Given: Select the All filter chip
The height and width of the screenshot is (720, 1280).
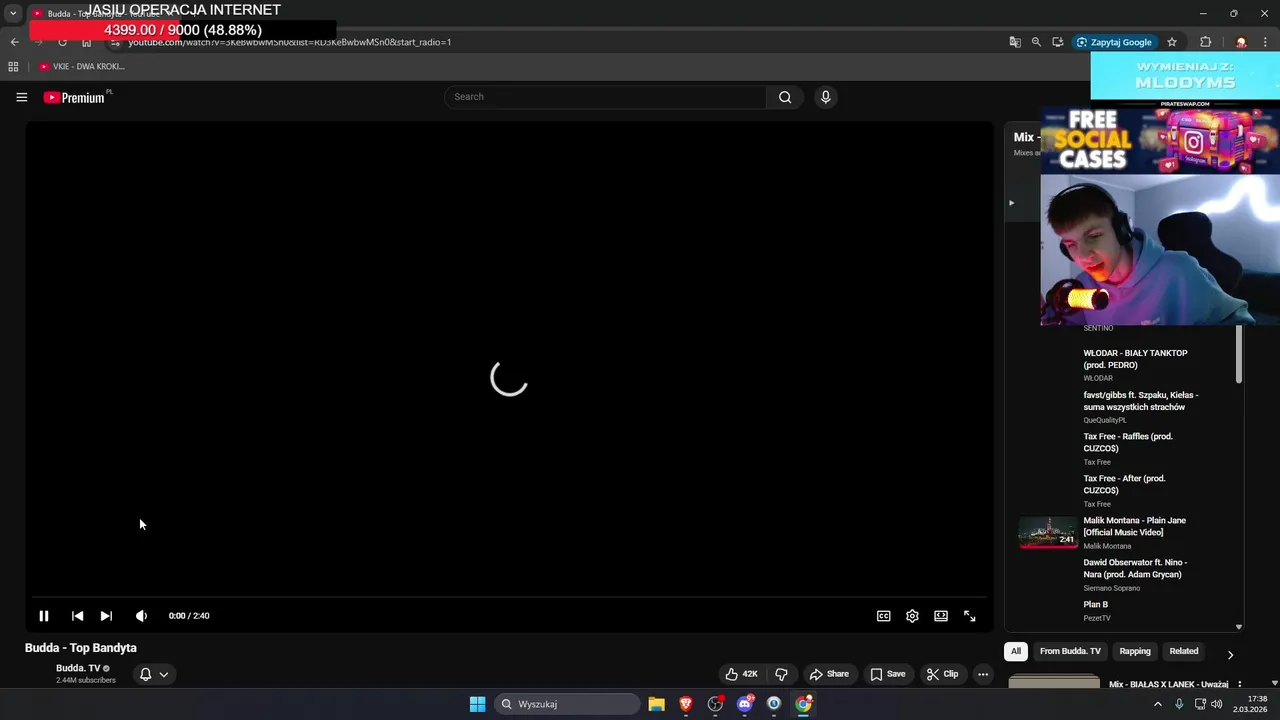Looking at the screenshot, I should pos(1016,651).
